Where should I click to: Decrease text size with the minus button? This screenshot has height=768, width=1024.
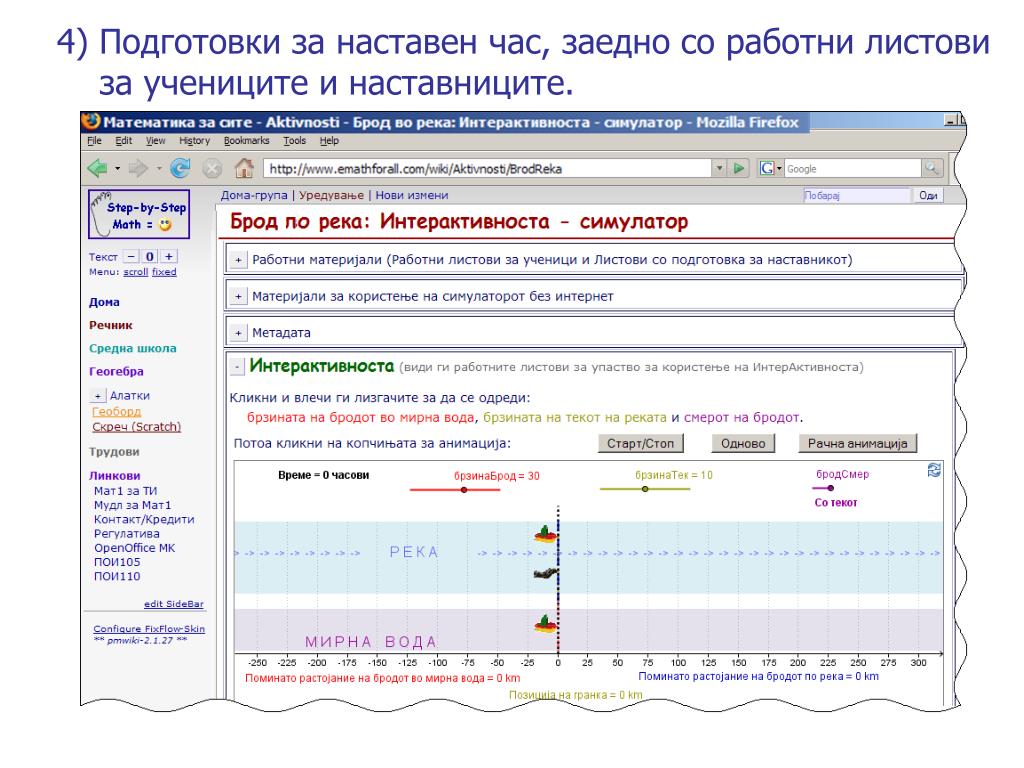[131, 257]
